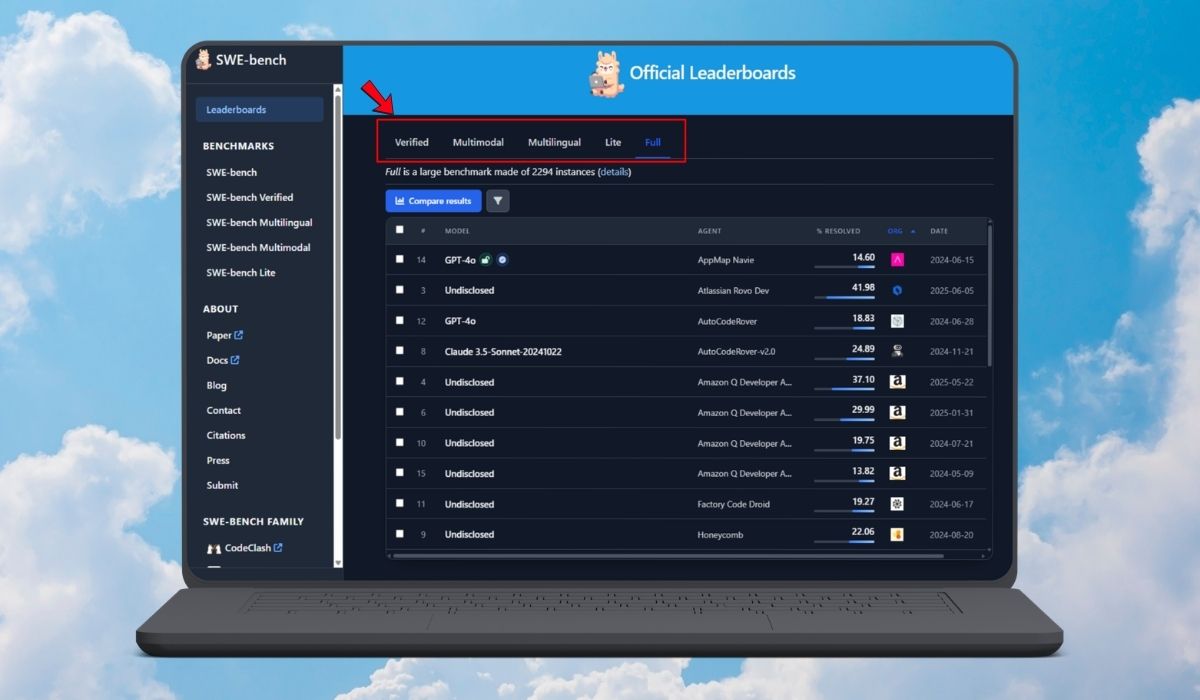Click the blue verified checkmark badge beside GPT-4o
1200x700 pixels.
pos(503,260)
